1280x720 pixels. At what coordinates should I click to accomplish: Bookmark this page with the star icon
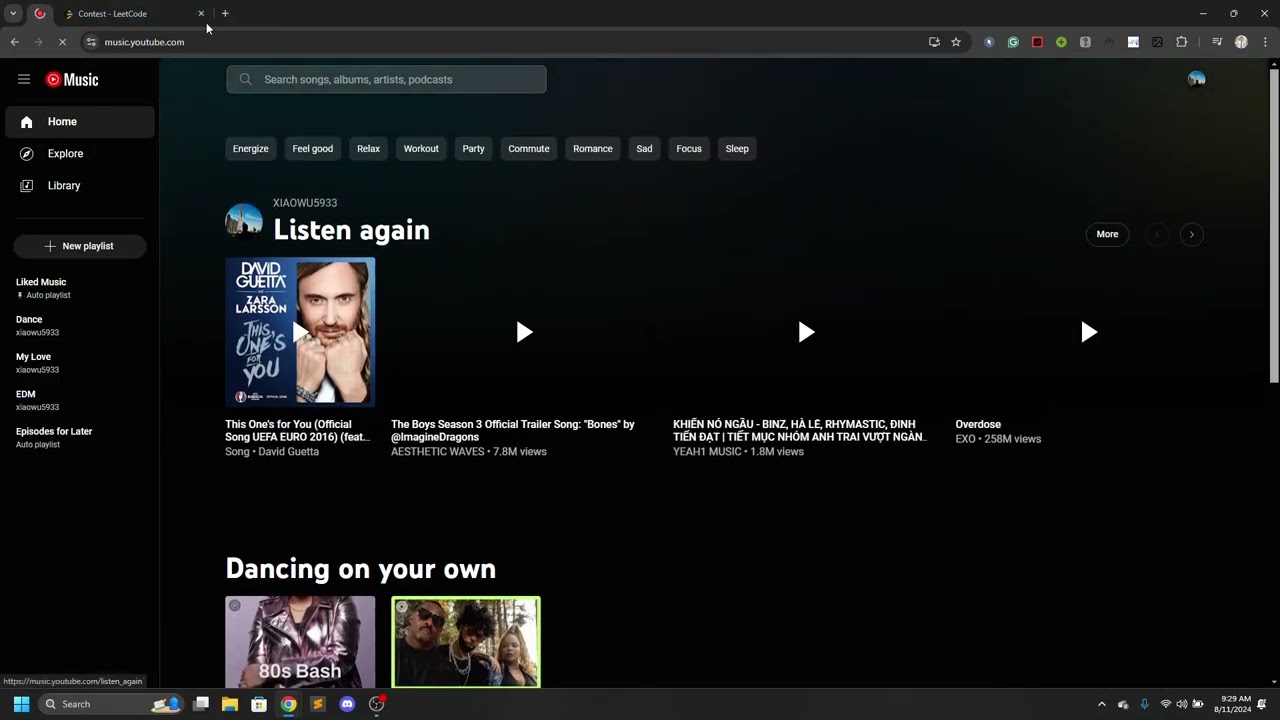(x=956, y=42)
